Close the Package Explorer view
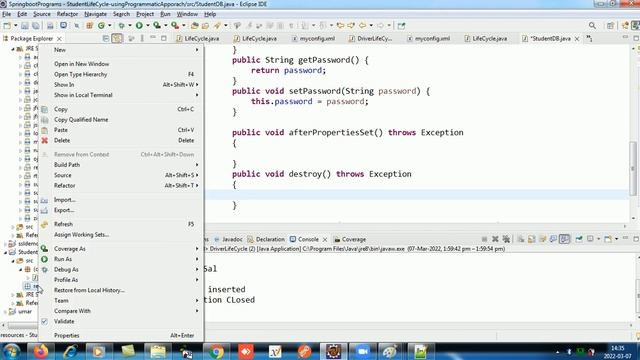The width and height of the screenshot is (640, 360). [59, 38]
